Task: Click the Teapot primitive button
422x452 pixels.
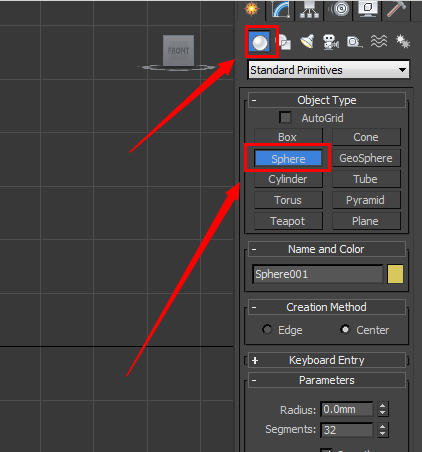Action: coord(288,221)
